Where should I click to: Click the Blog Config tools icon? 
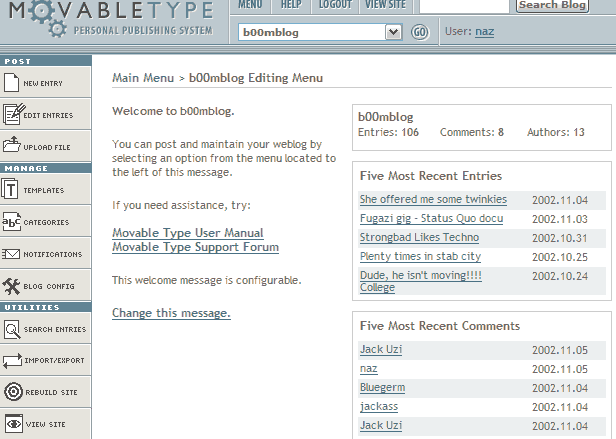[11, 286]
